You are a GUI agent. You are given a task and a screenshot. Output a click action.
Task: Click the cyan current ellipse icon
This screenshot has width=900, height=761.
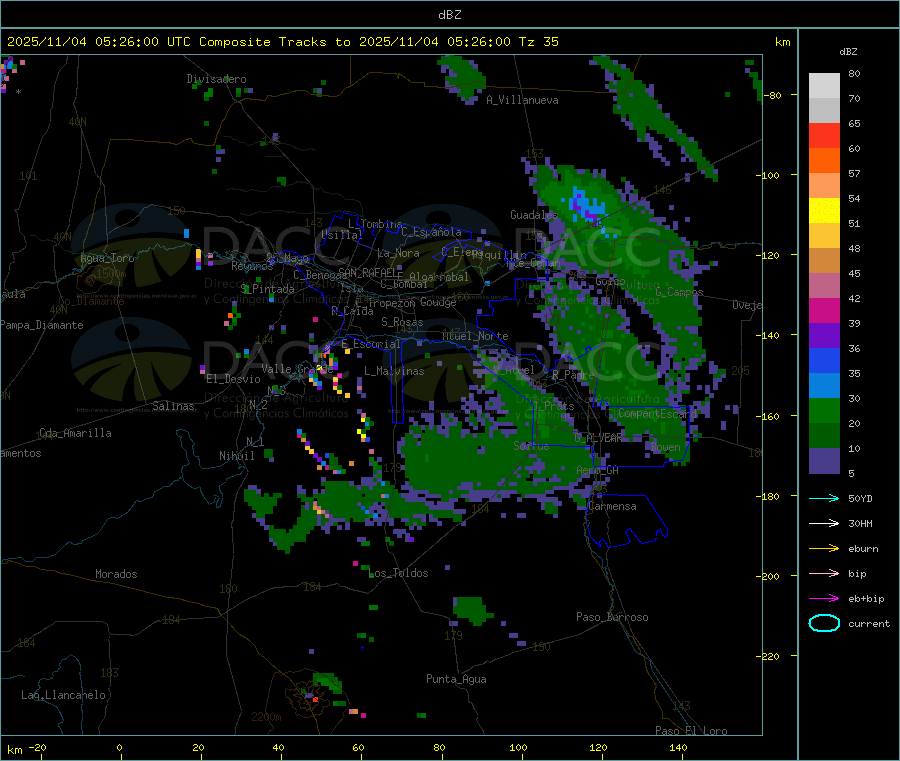point(823,623)
